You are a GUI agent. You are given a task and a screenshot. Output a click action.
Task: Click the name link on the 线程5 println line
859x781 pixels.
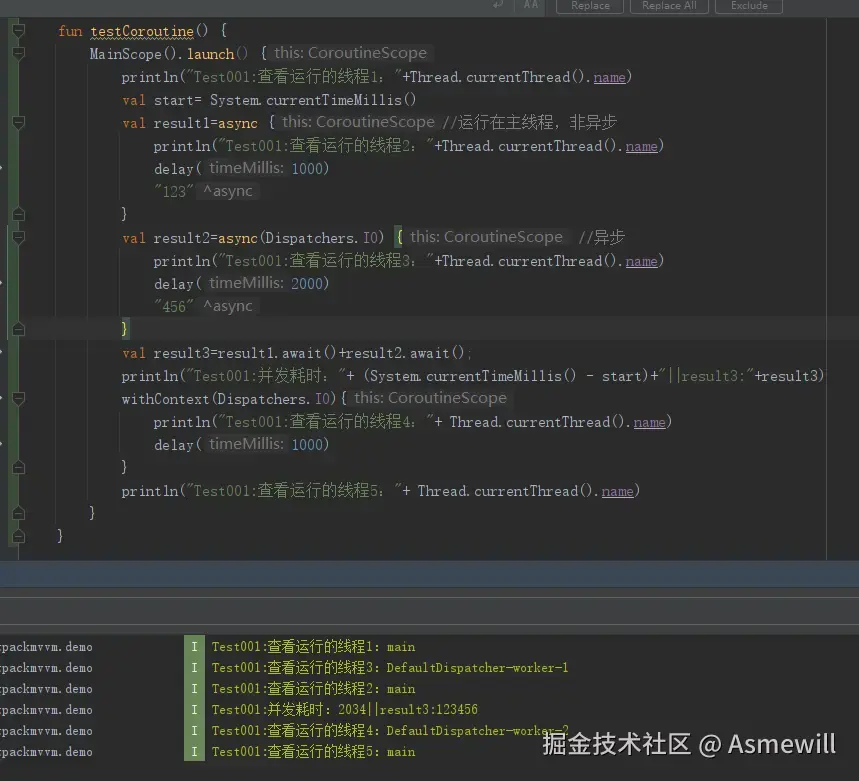coord(617,491)
